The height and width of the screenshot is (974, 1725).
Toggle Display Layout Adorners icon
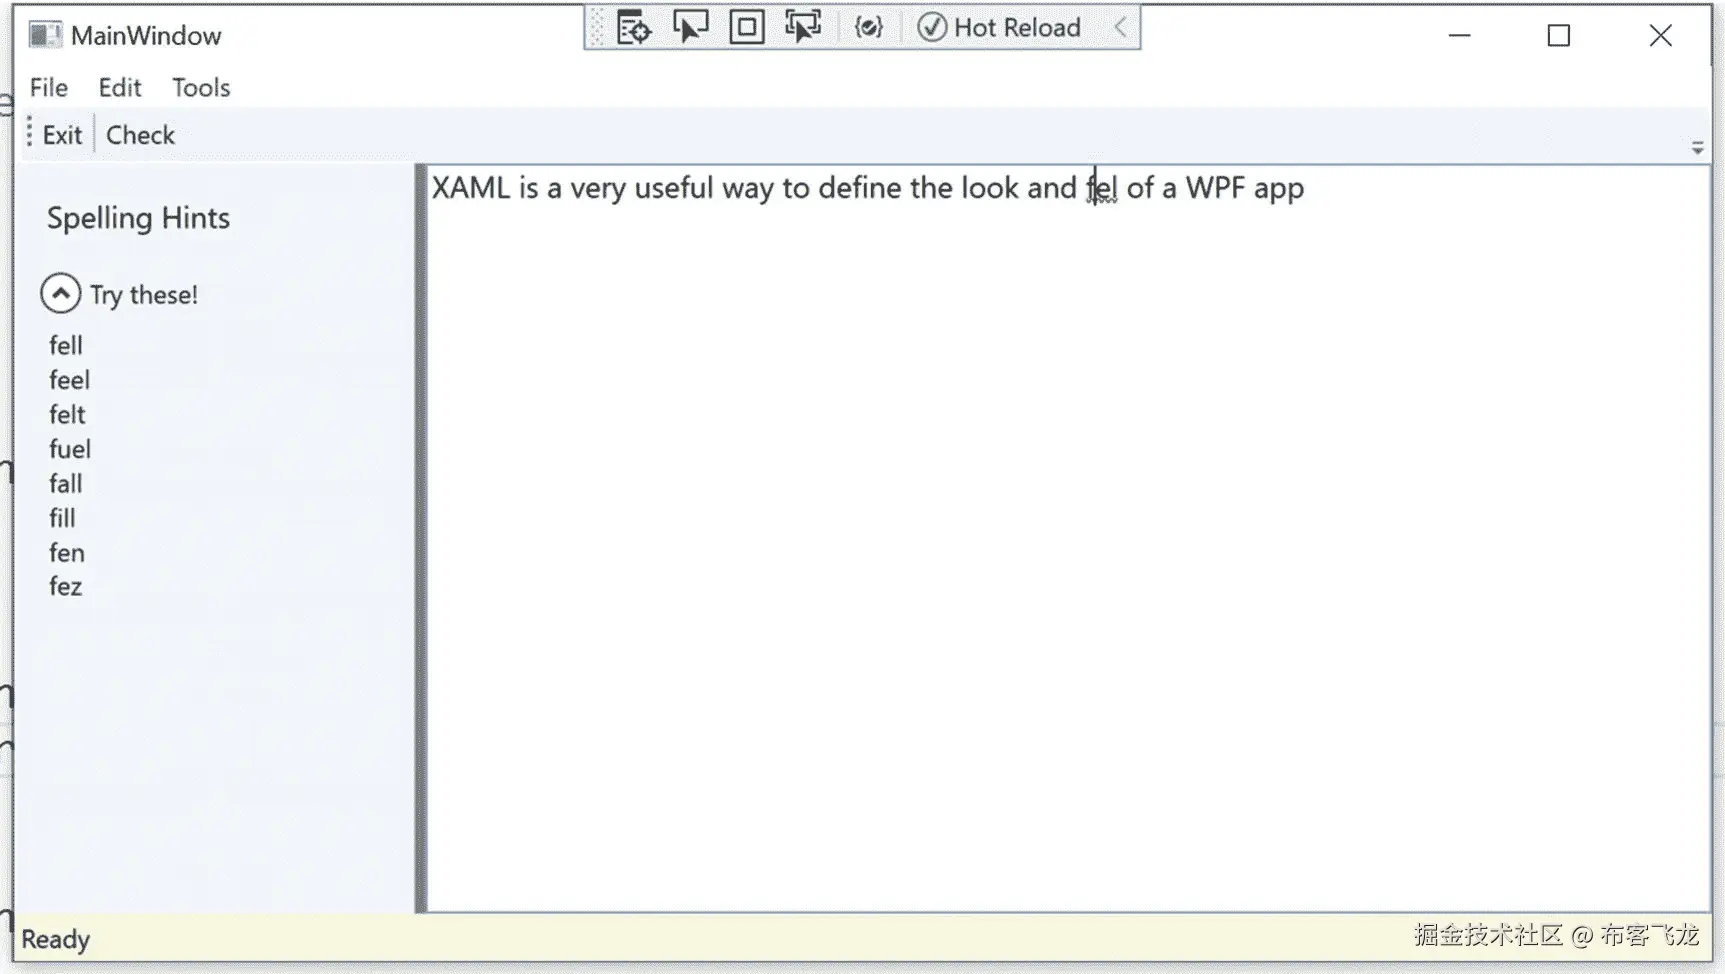click(x=747, y=27)
